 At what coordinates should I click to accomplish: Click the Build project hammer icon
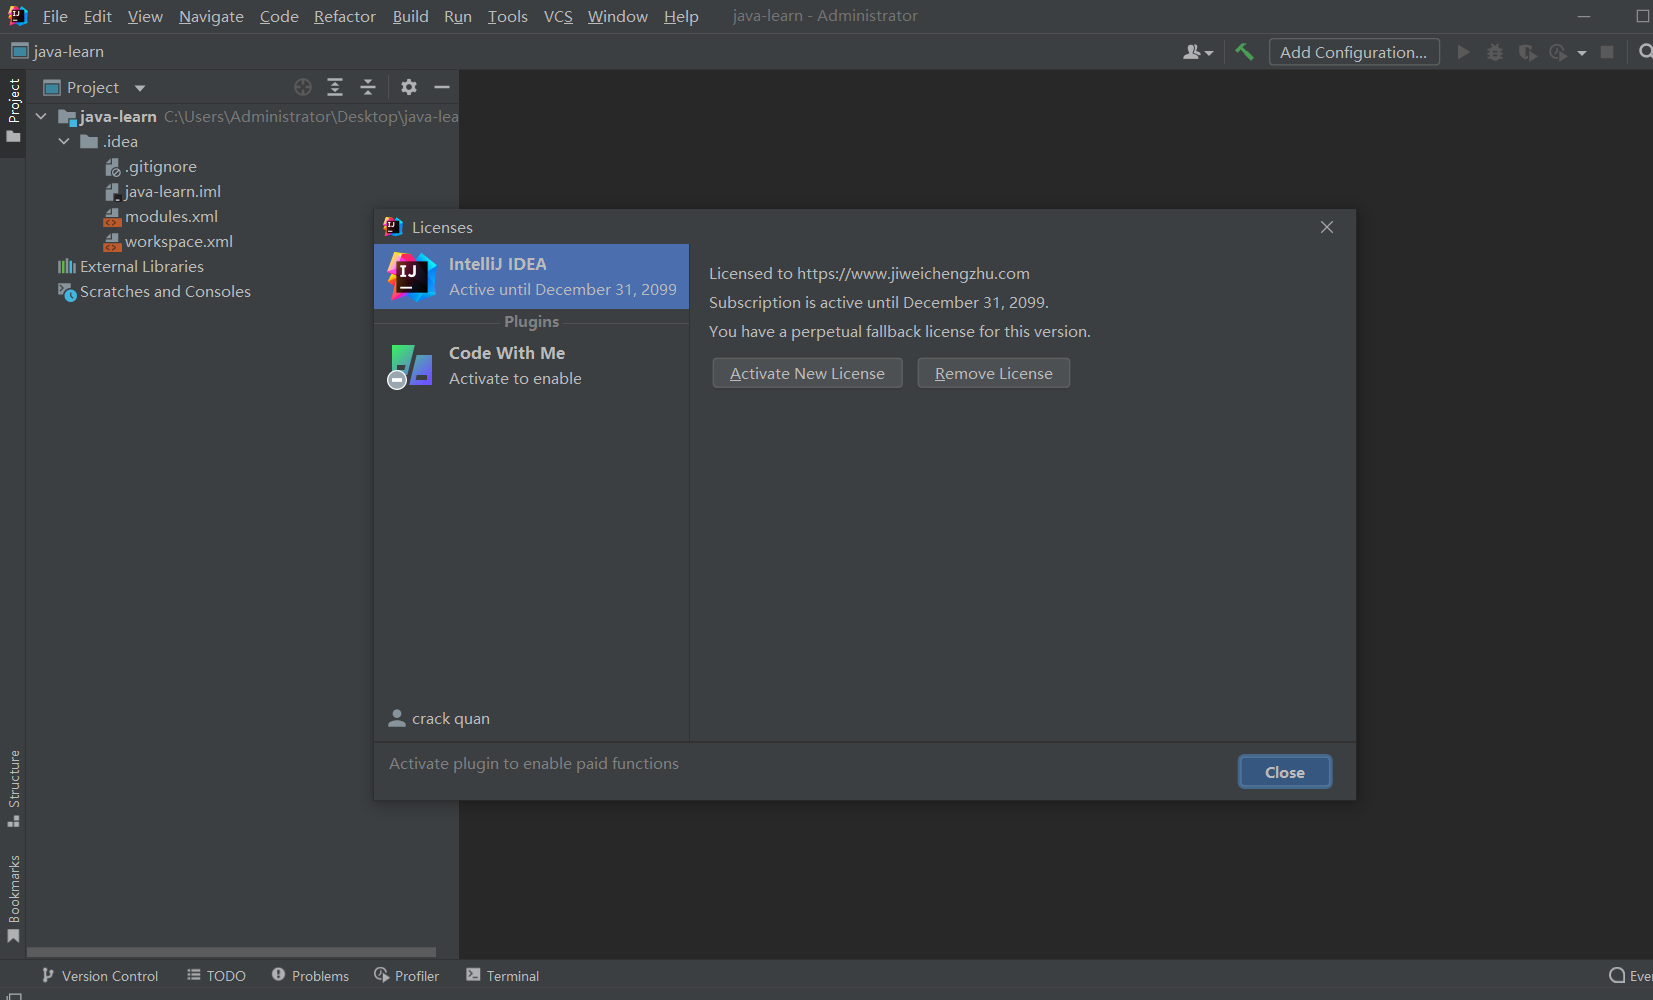pyautogui.click(x=1244, y=52)
